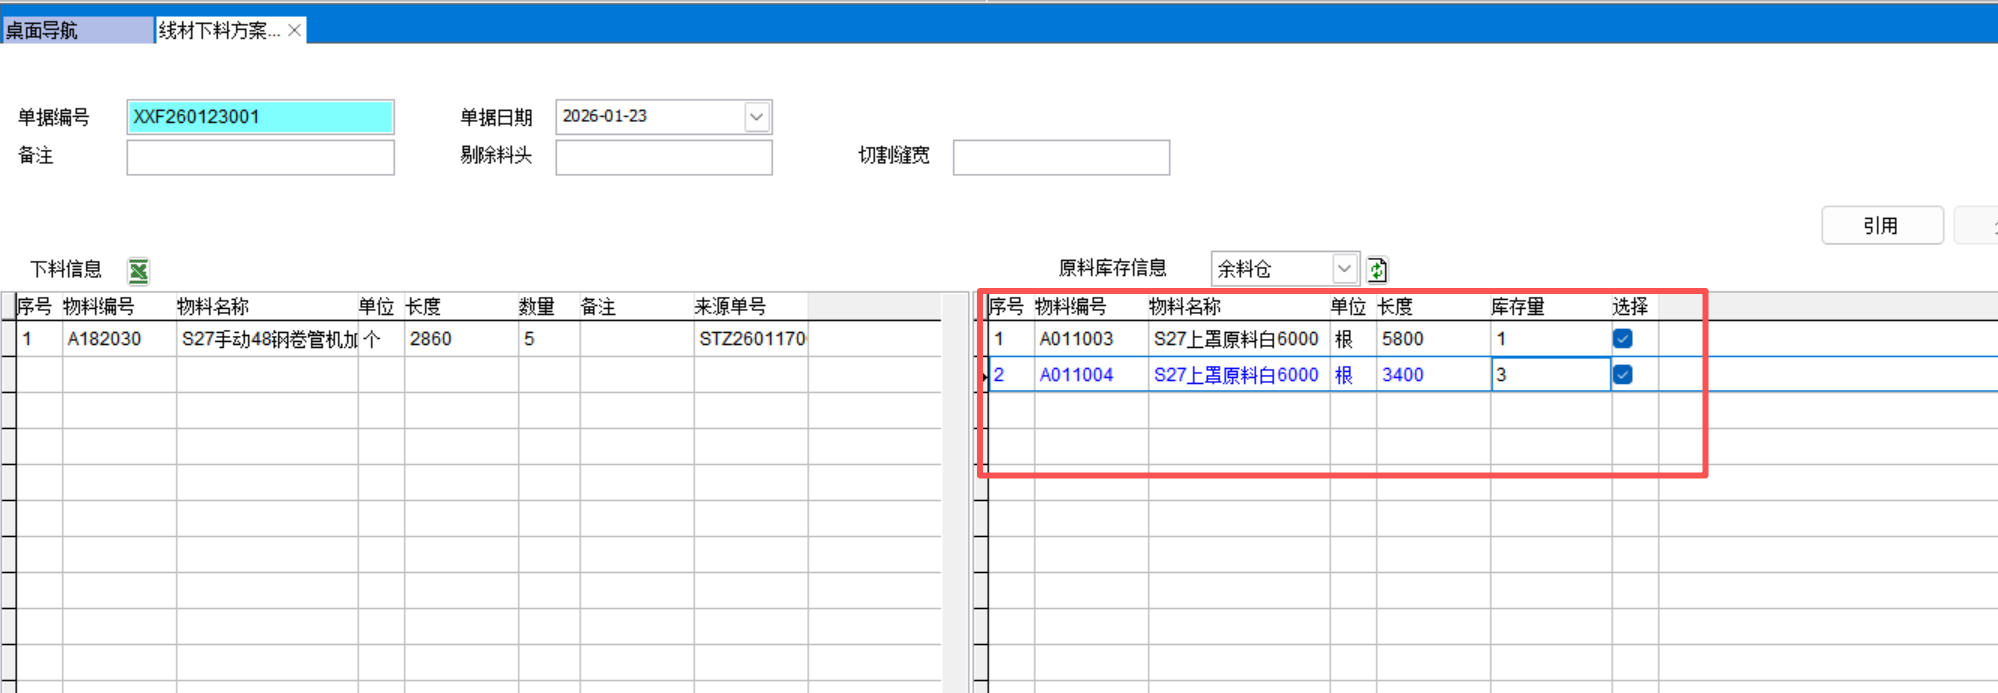Edit the 库存量 cell in the A011004 row
The width and height of the screenshot is (1998, 693).
(1549, 375)
